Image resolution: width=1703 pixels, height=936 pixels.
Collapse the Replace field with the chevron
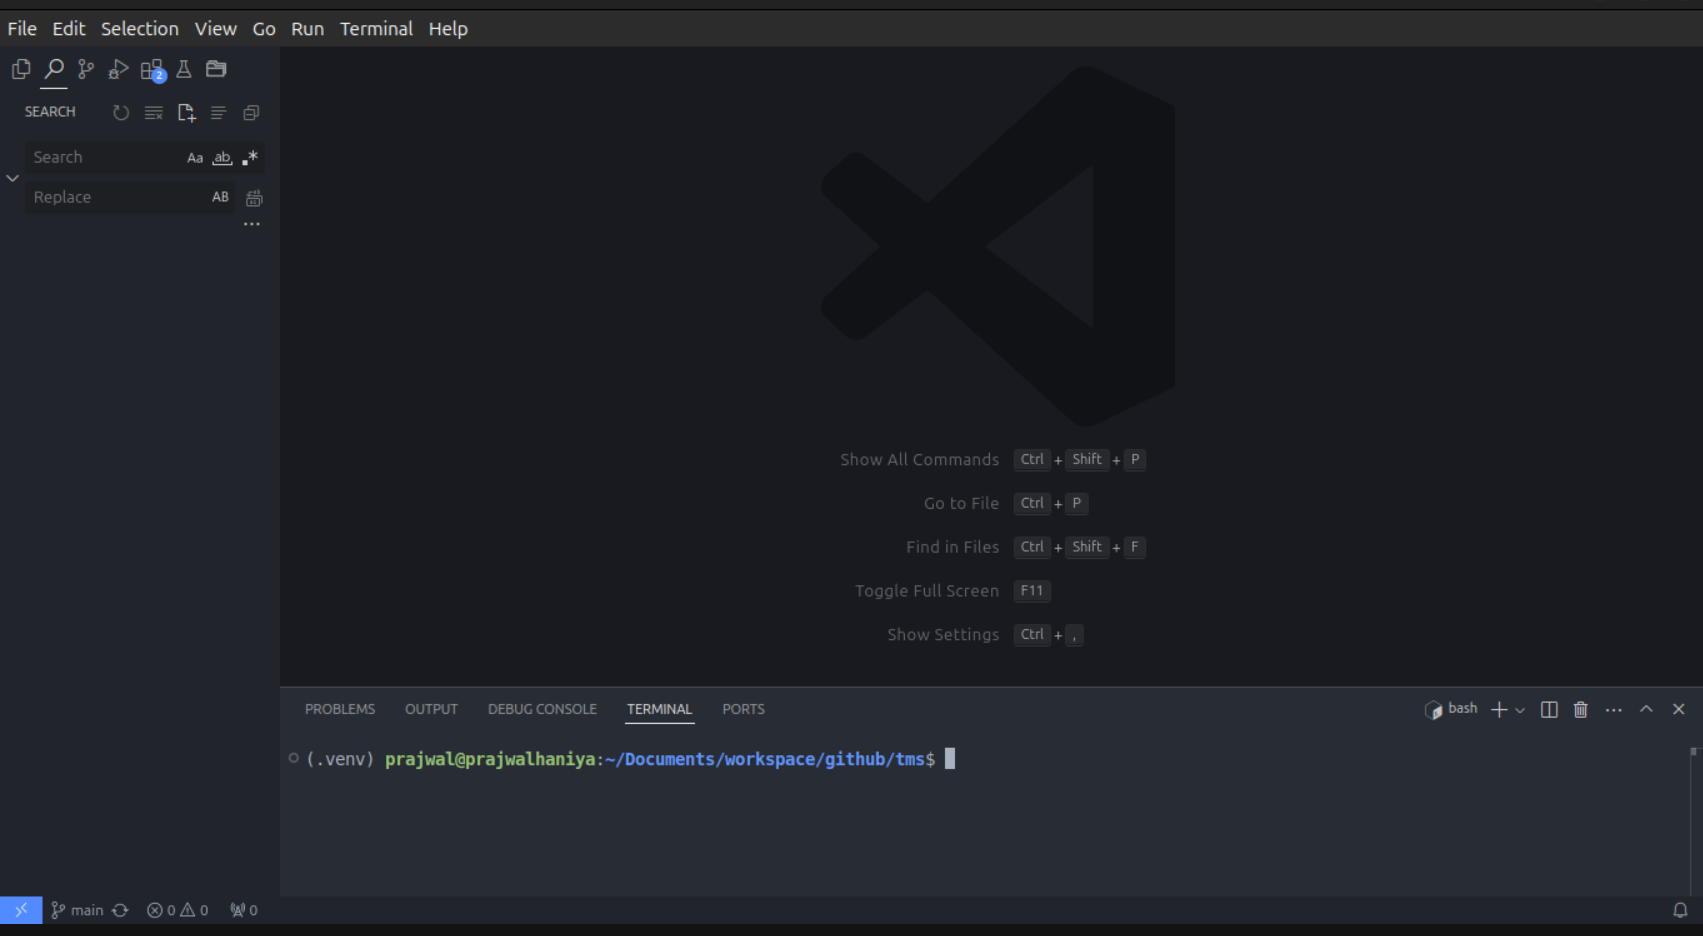coord(13,177)
